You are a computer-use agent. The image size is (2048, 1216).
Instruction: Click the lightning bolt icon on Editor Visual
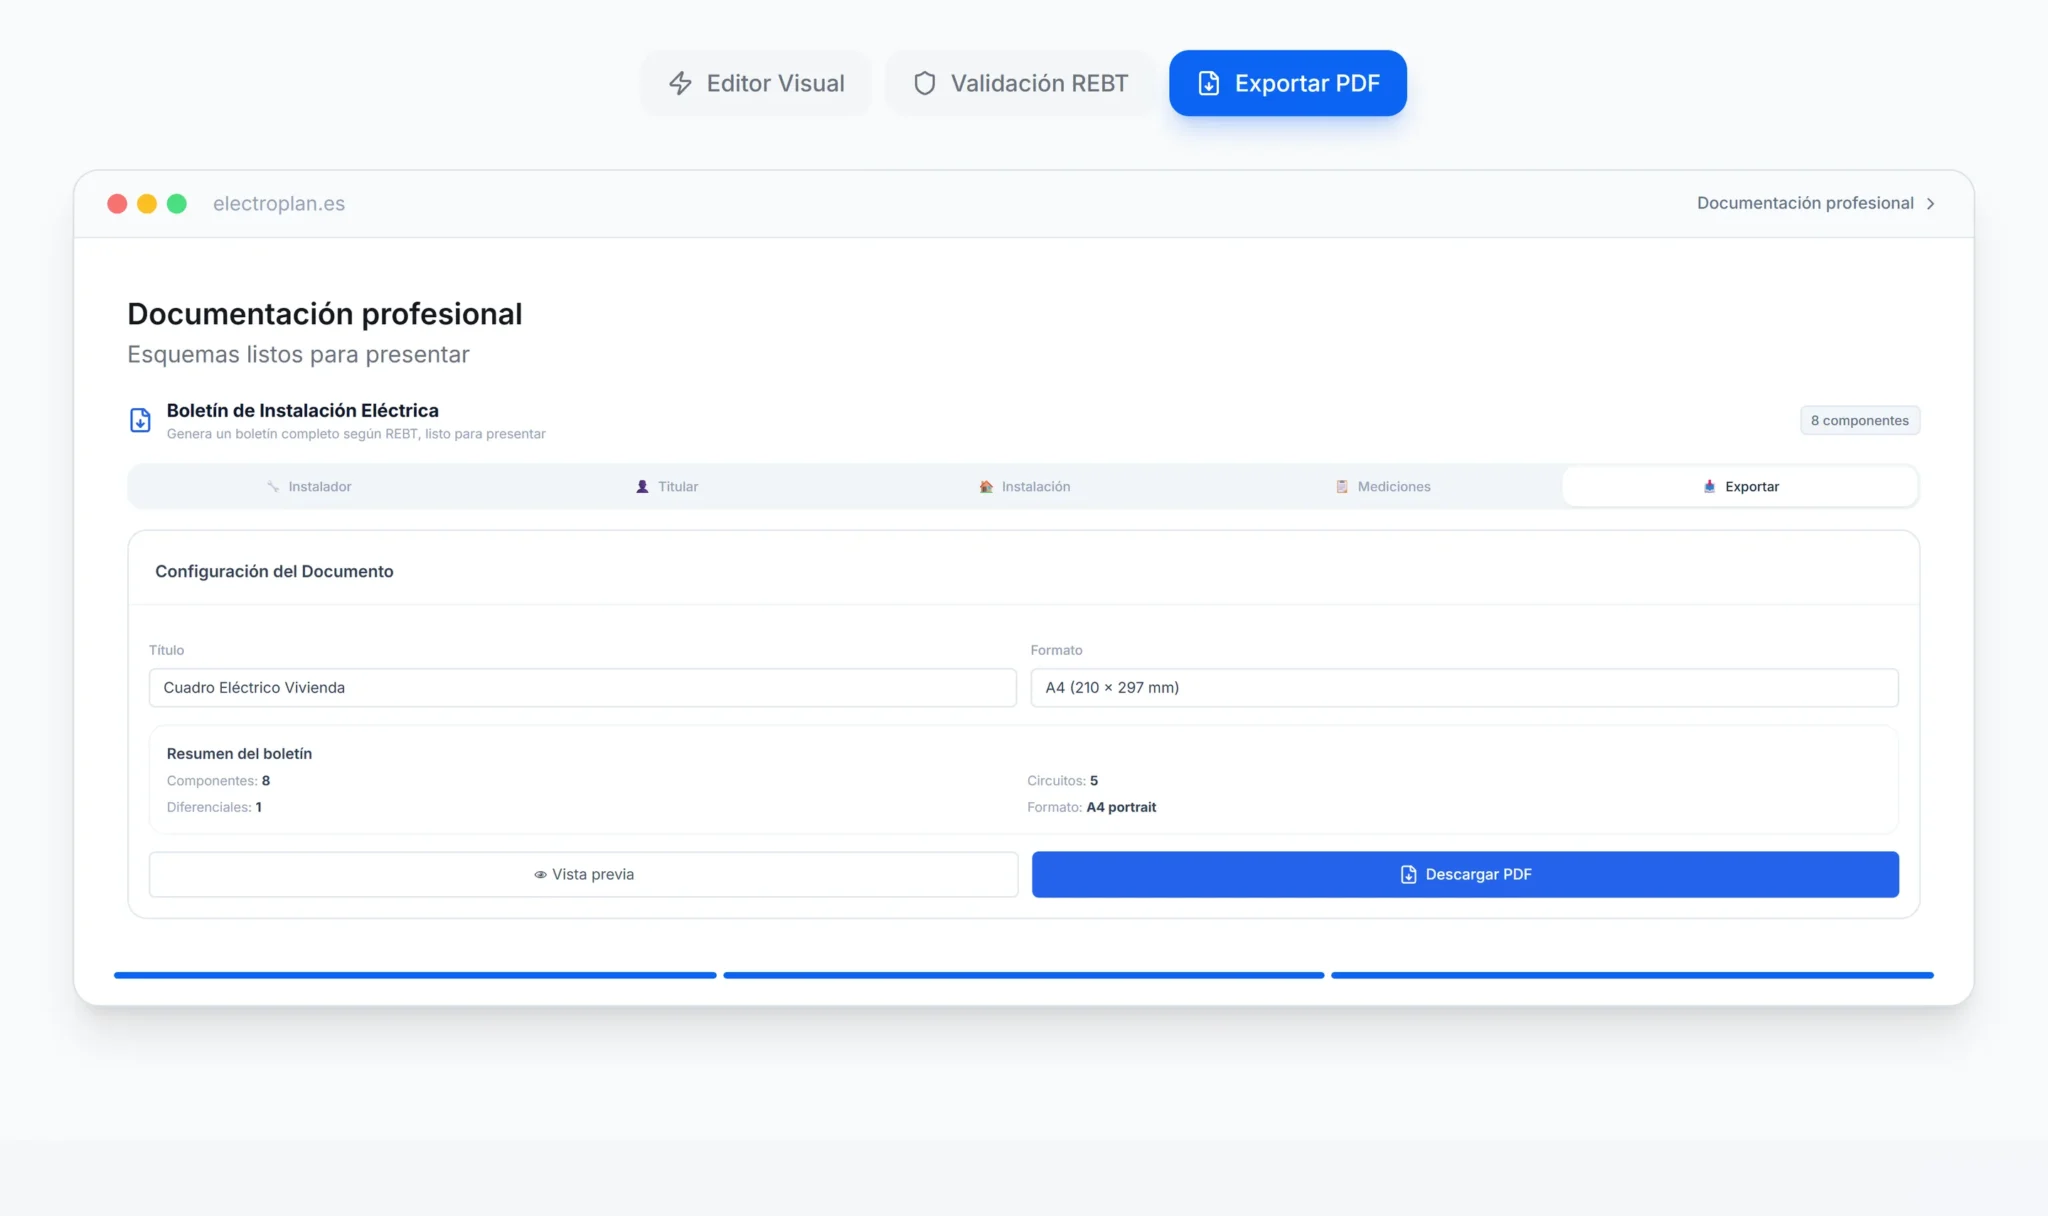pyautogui.click(x=680, y=83)
